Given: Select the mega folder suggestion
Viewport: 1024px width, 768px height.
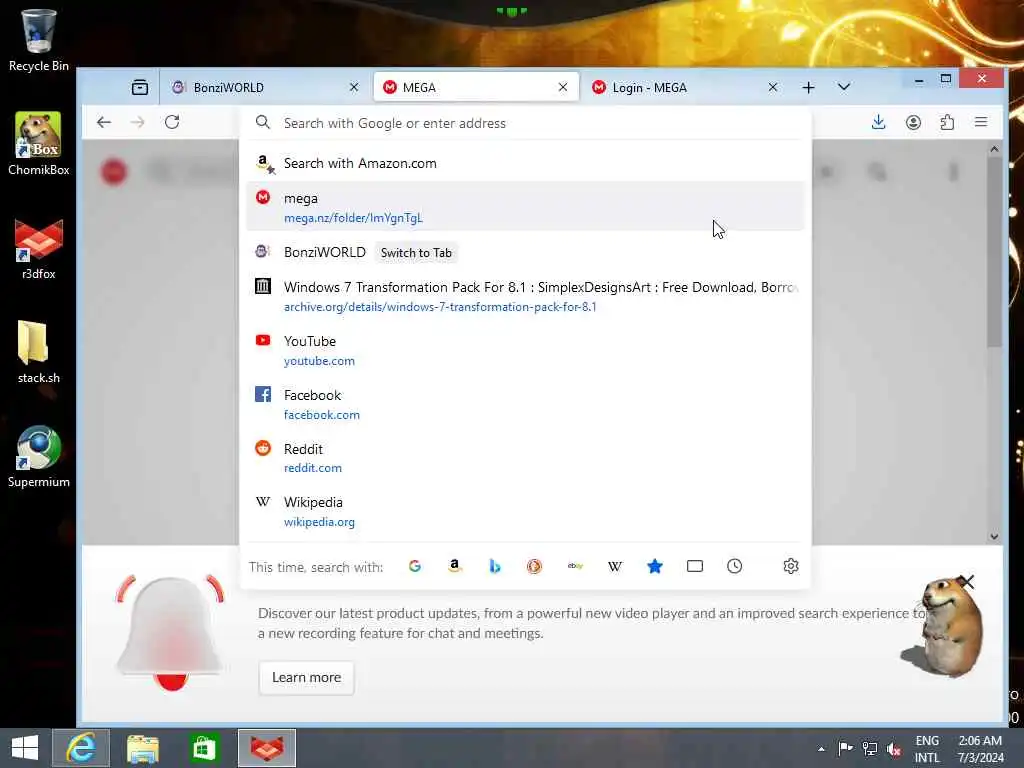Looking at the screenshot, I should pyautogui.click(x=526, y=206).
